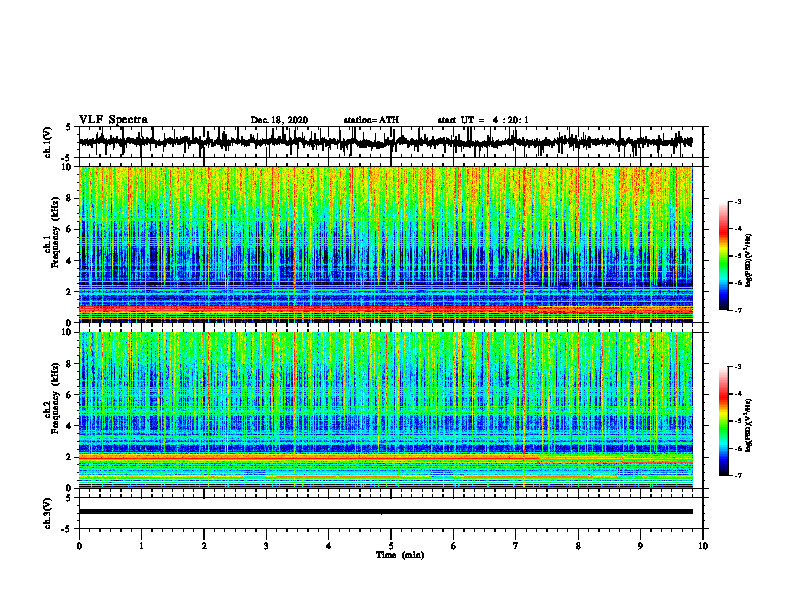Click inside the ch.2 spectrogram panel
The width and height of the screenshot is (792, 612).
tap(385, 410)
